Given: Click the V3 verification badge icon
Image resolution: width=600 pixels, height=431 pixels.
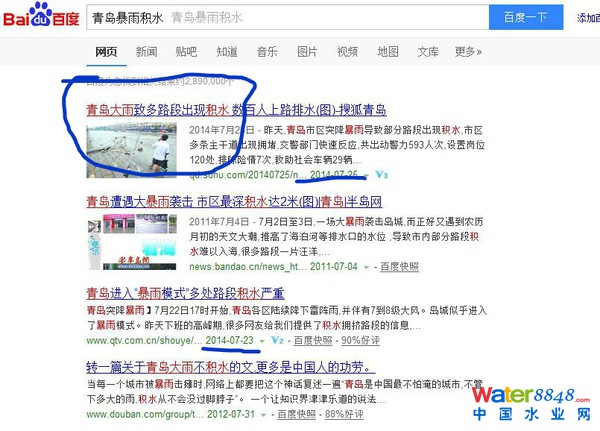Looking at the screenshot, I should pyautogui.click(x=382, y=175).
